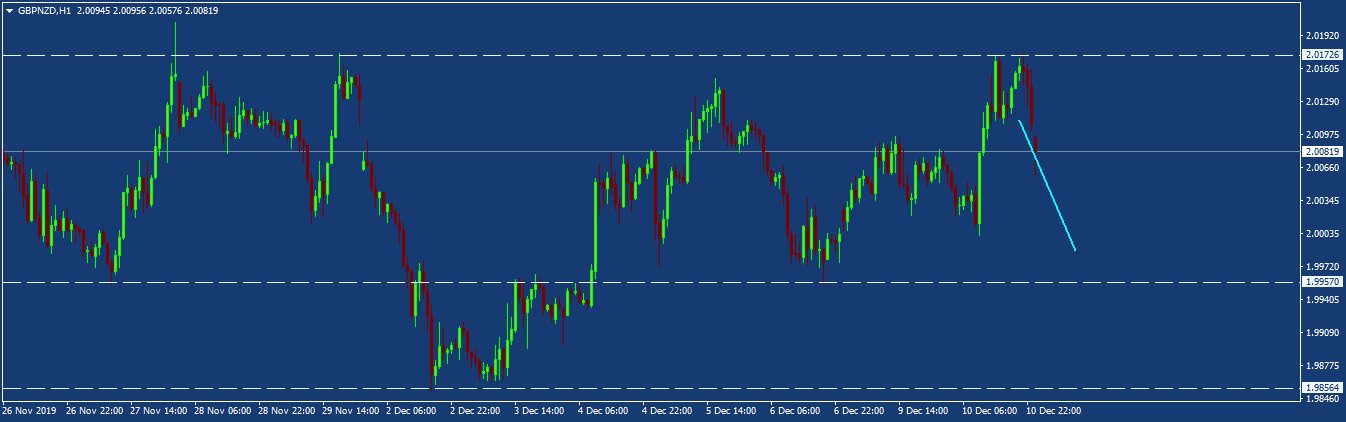Click the 29 Nov 14:00 time label
The width and height of the screenshot is (1346, 422).
pos(350,411)
